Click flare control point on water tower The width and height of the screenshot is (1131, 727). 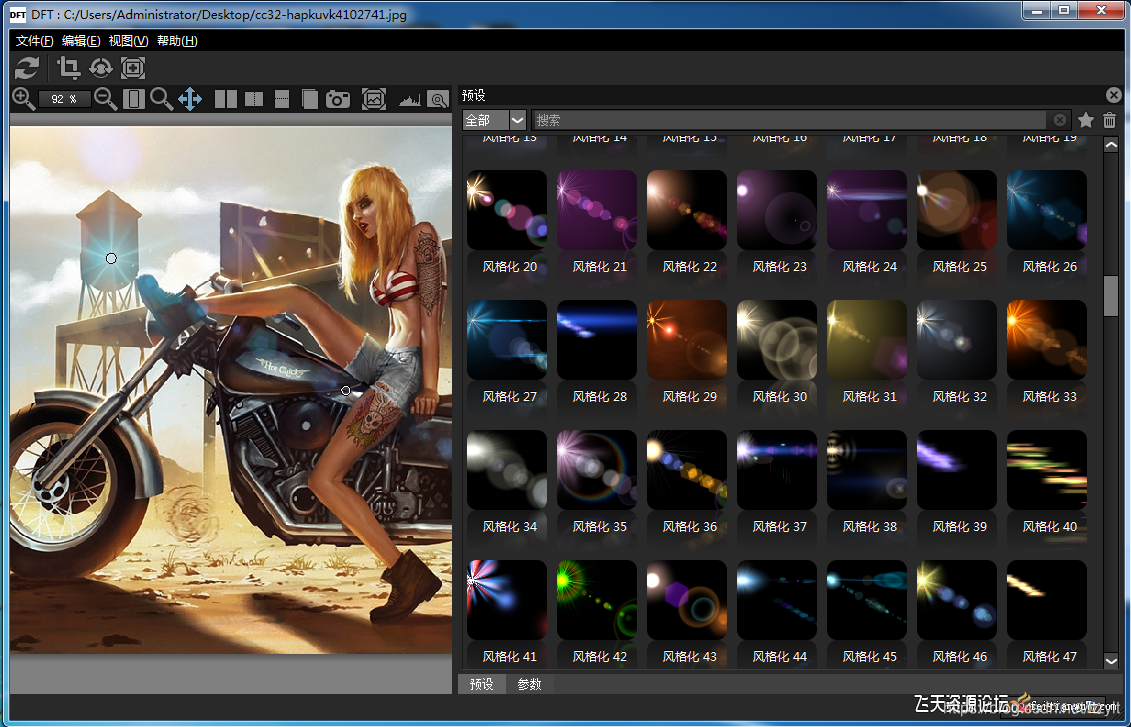click(111, 258)
